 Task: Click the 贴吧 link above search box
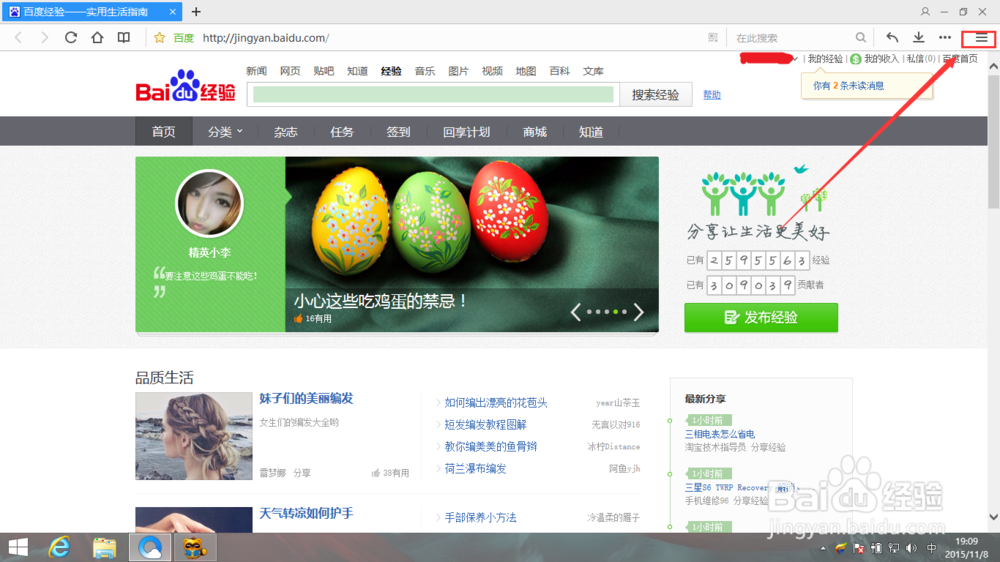coord(324,71)
